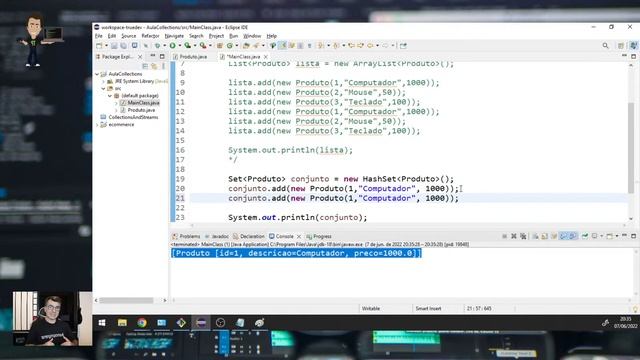Open the Run button dropdown arrow

click(x=180, y=46)
